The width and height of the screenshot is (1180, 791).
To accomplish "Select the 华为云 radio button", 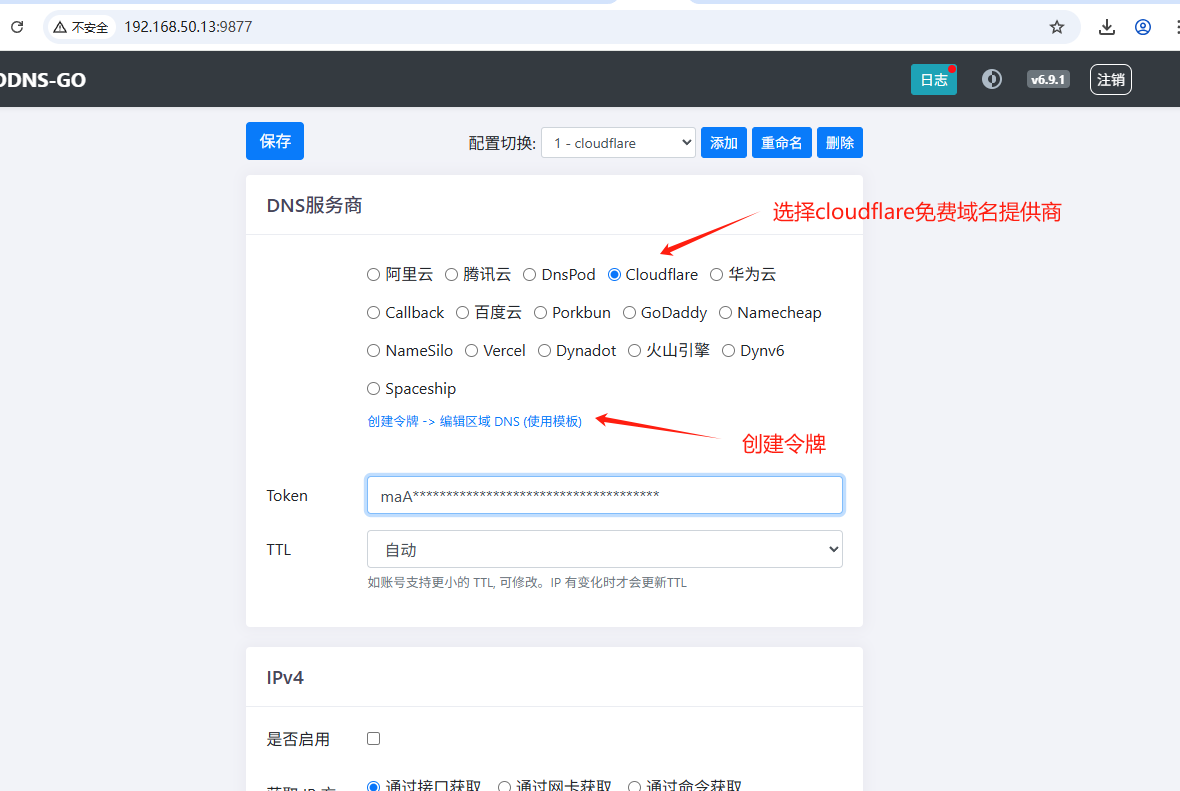I will [x=716, y=275].
